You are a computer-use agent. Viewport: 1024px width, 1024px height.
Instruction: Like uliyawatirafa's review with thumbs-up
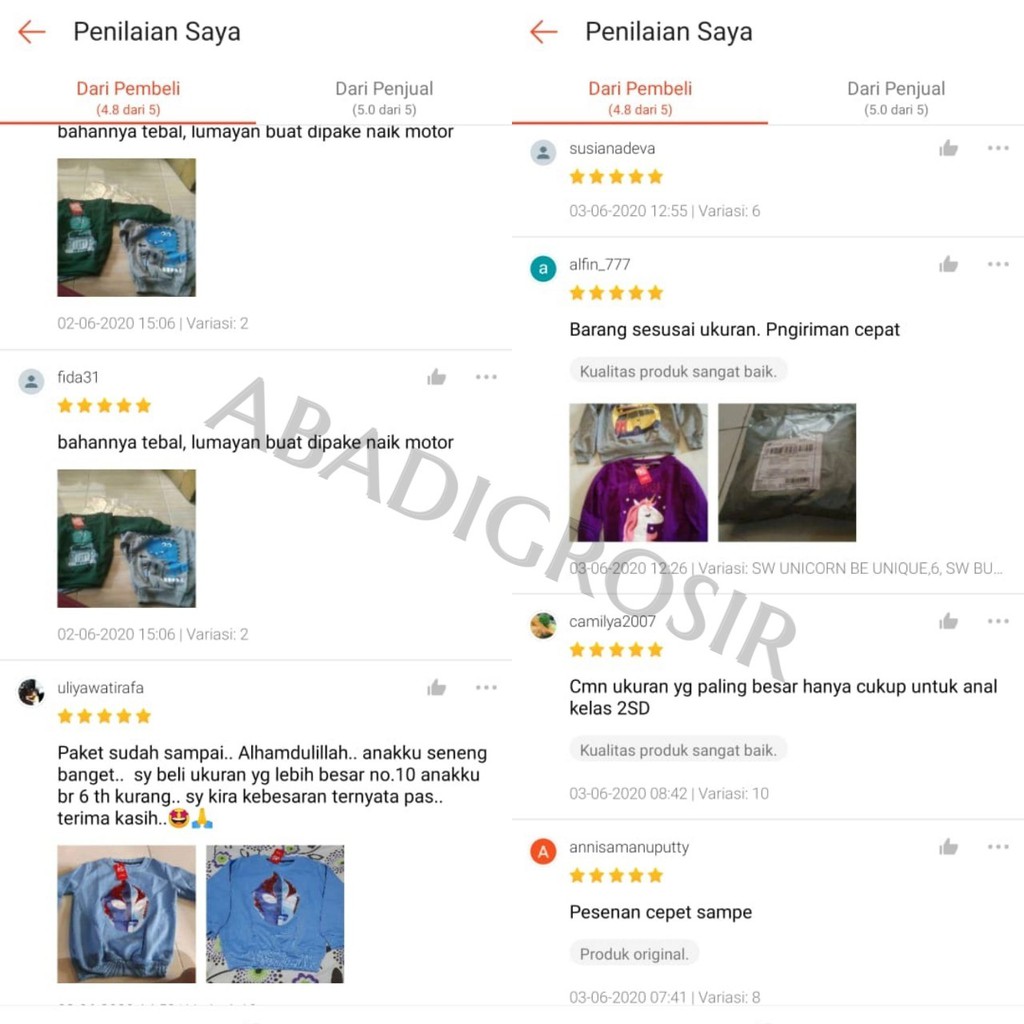tap(436, 687)
